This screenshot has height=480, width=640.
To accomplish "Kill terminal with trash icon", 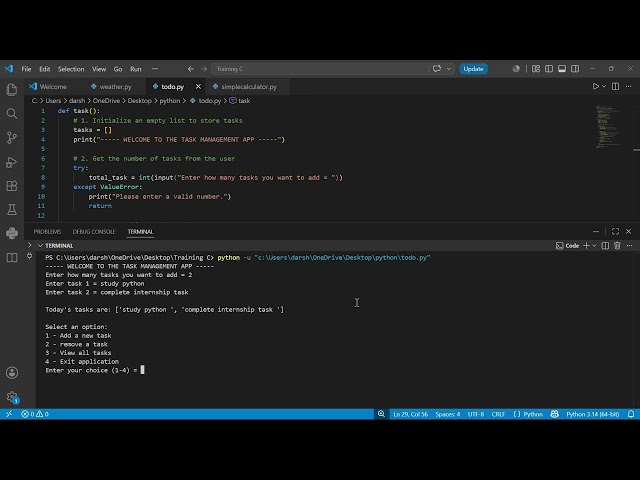I will click(617, 245).
